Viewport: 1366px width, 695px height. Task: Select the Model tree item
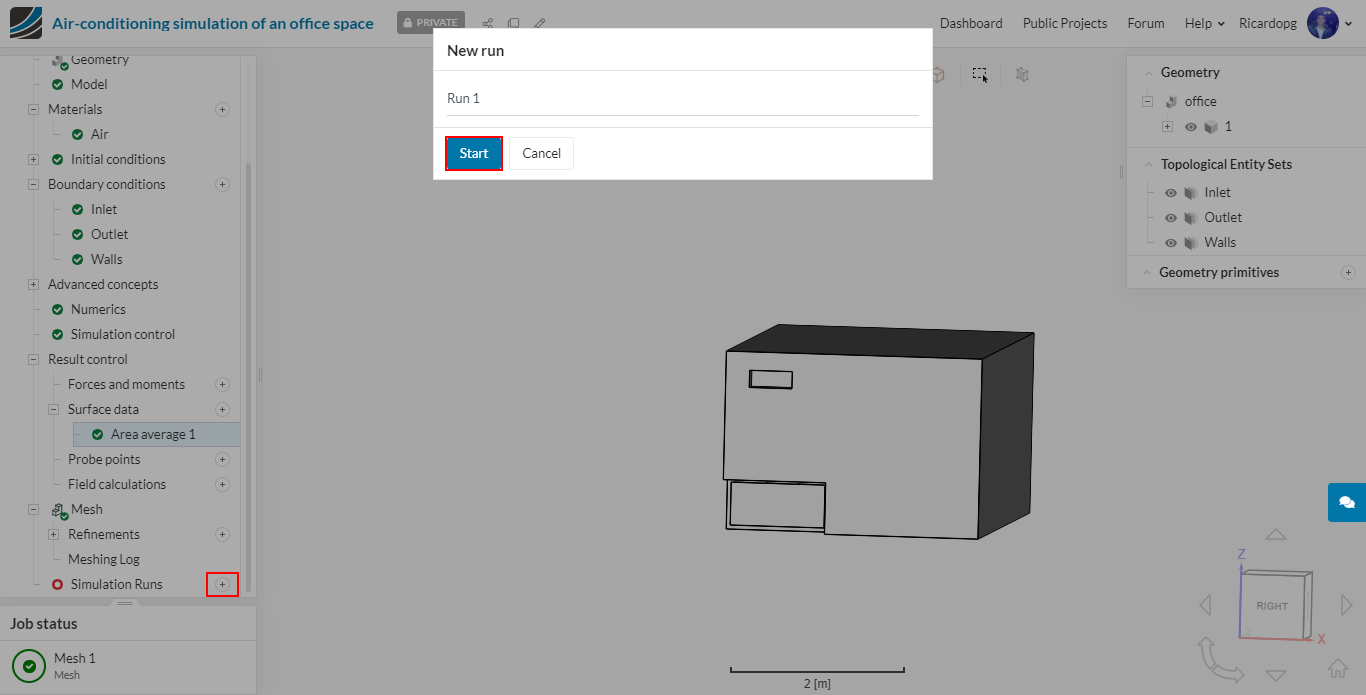pos(89,84)
